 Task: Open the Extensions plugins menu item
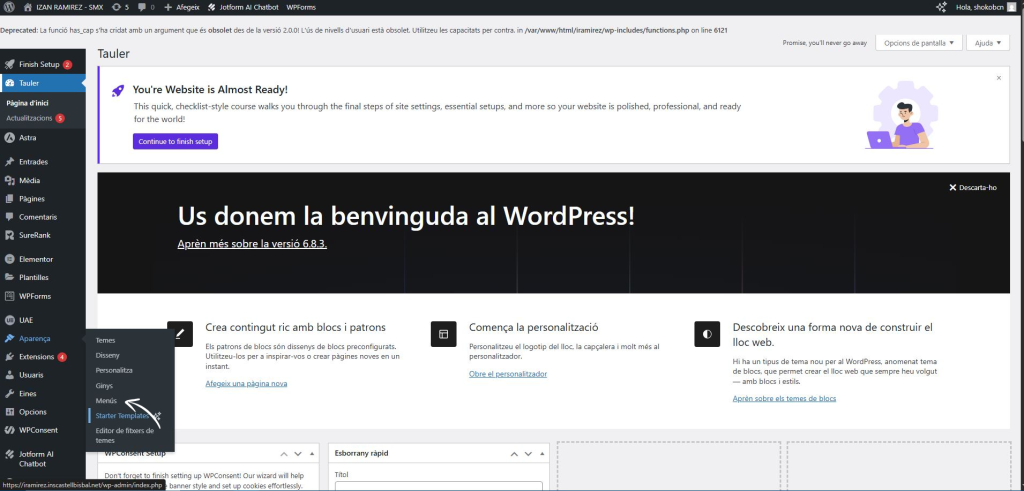pos(36,357)
